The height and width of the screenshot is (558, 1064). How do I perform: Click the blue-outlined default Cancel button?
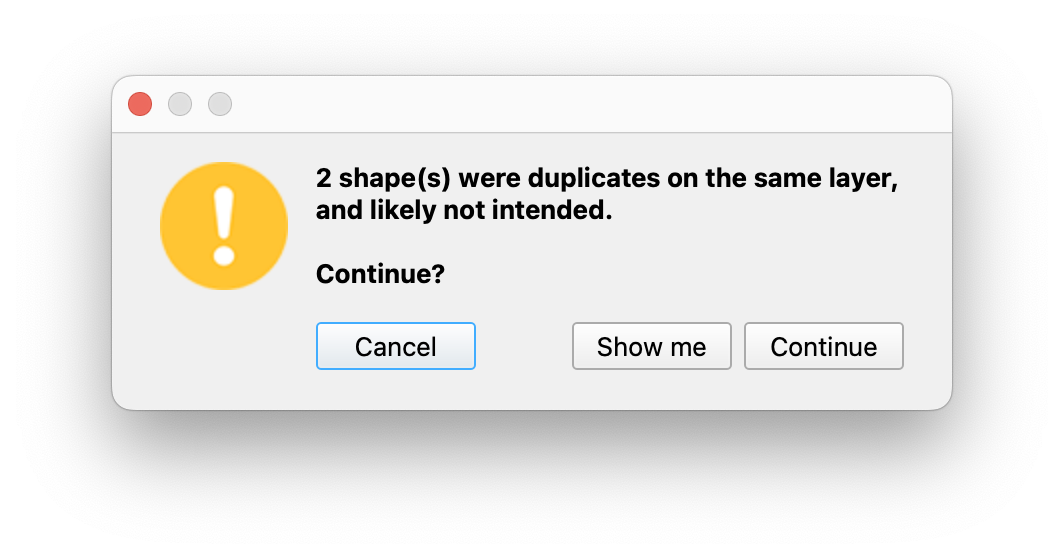[x=396, y=346]
